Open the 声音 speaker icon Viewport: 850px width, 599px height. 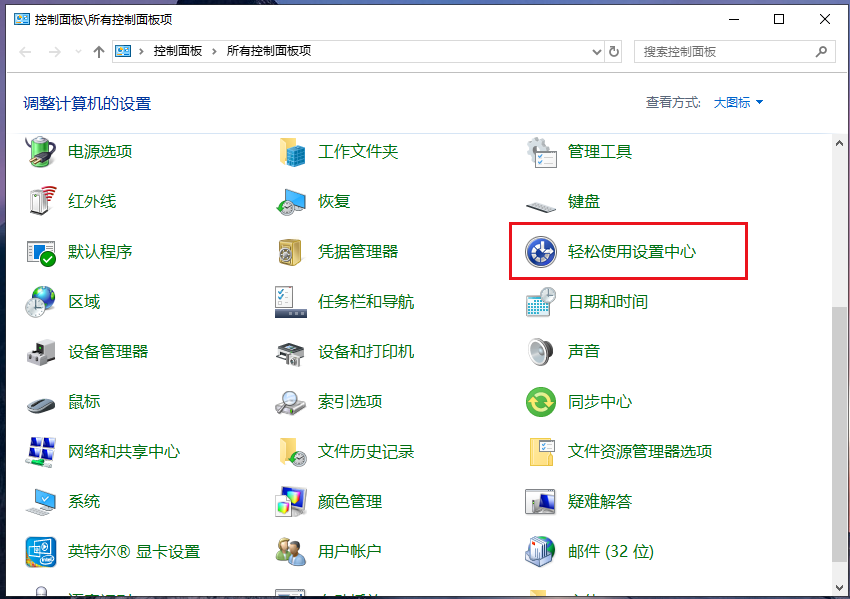pos(540,352)
